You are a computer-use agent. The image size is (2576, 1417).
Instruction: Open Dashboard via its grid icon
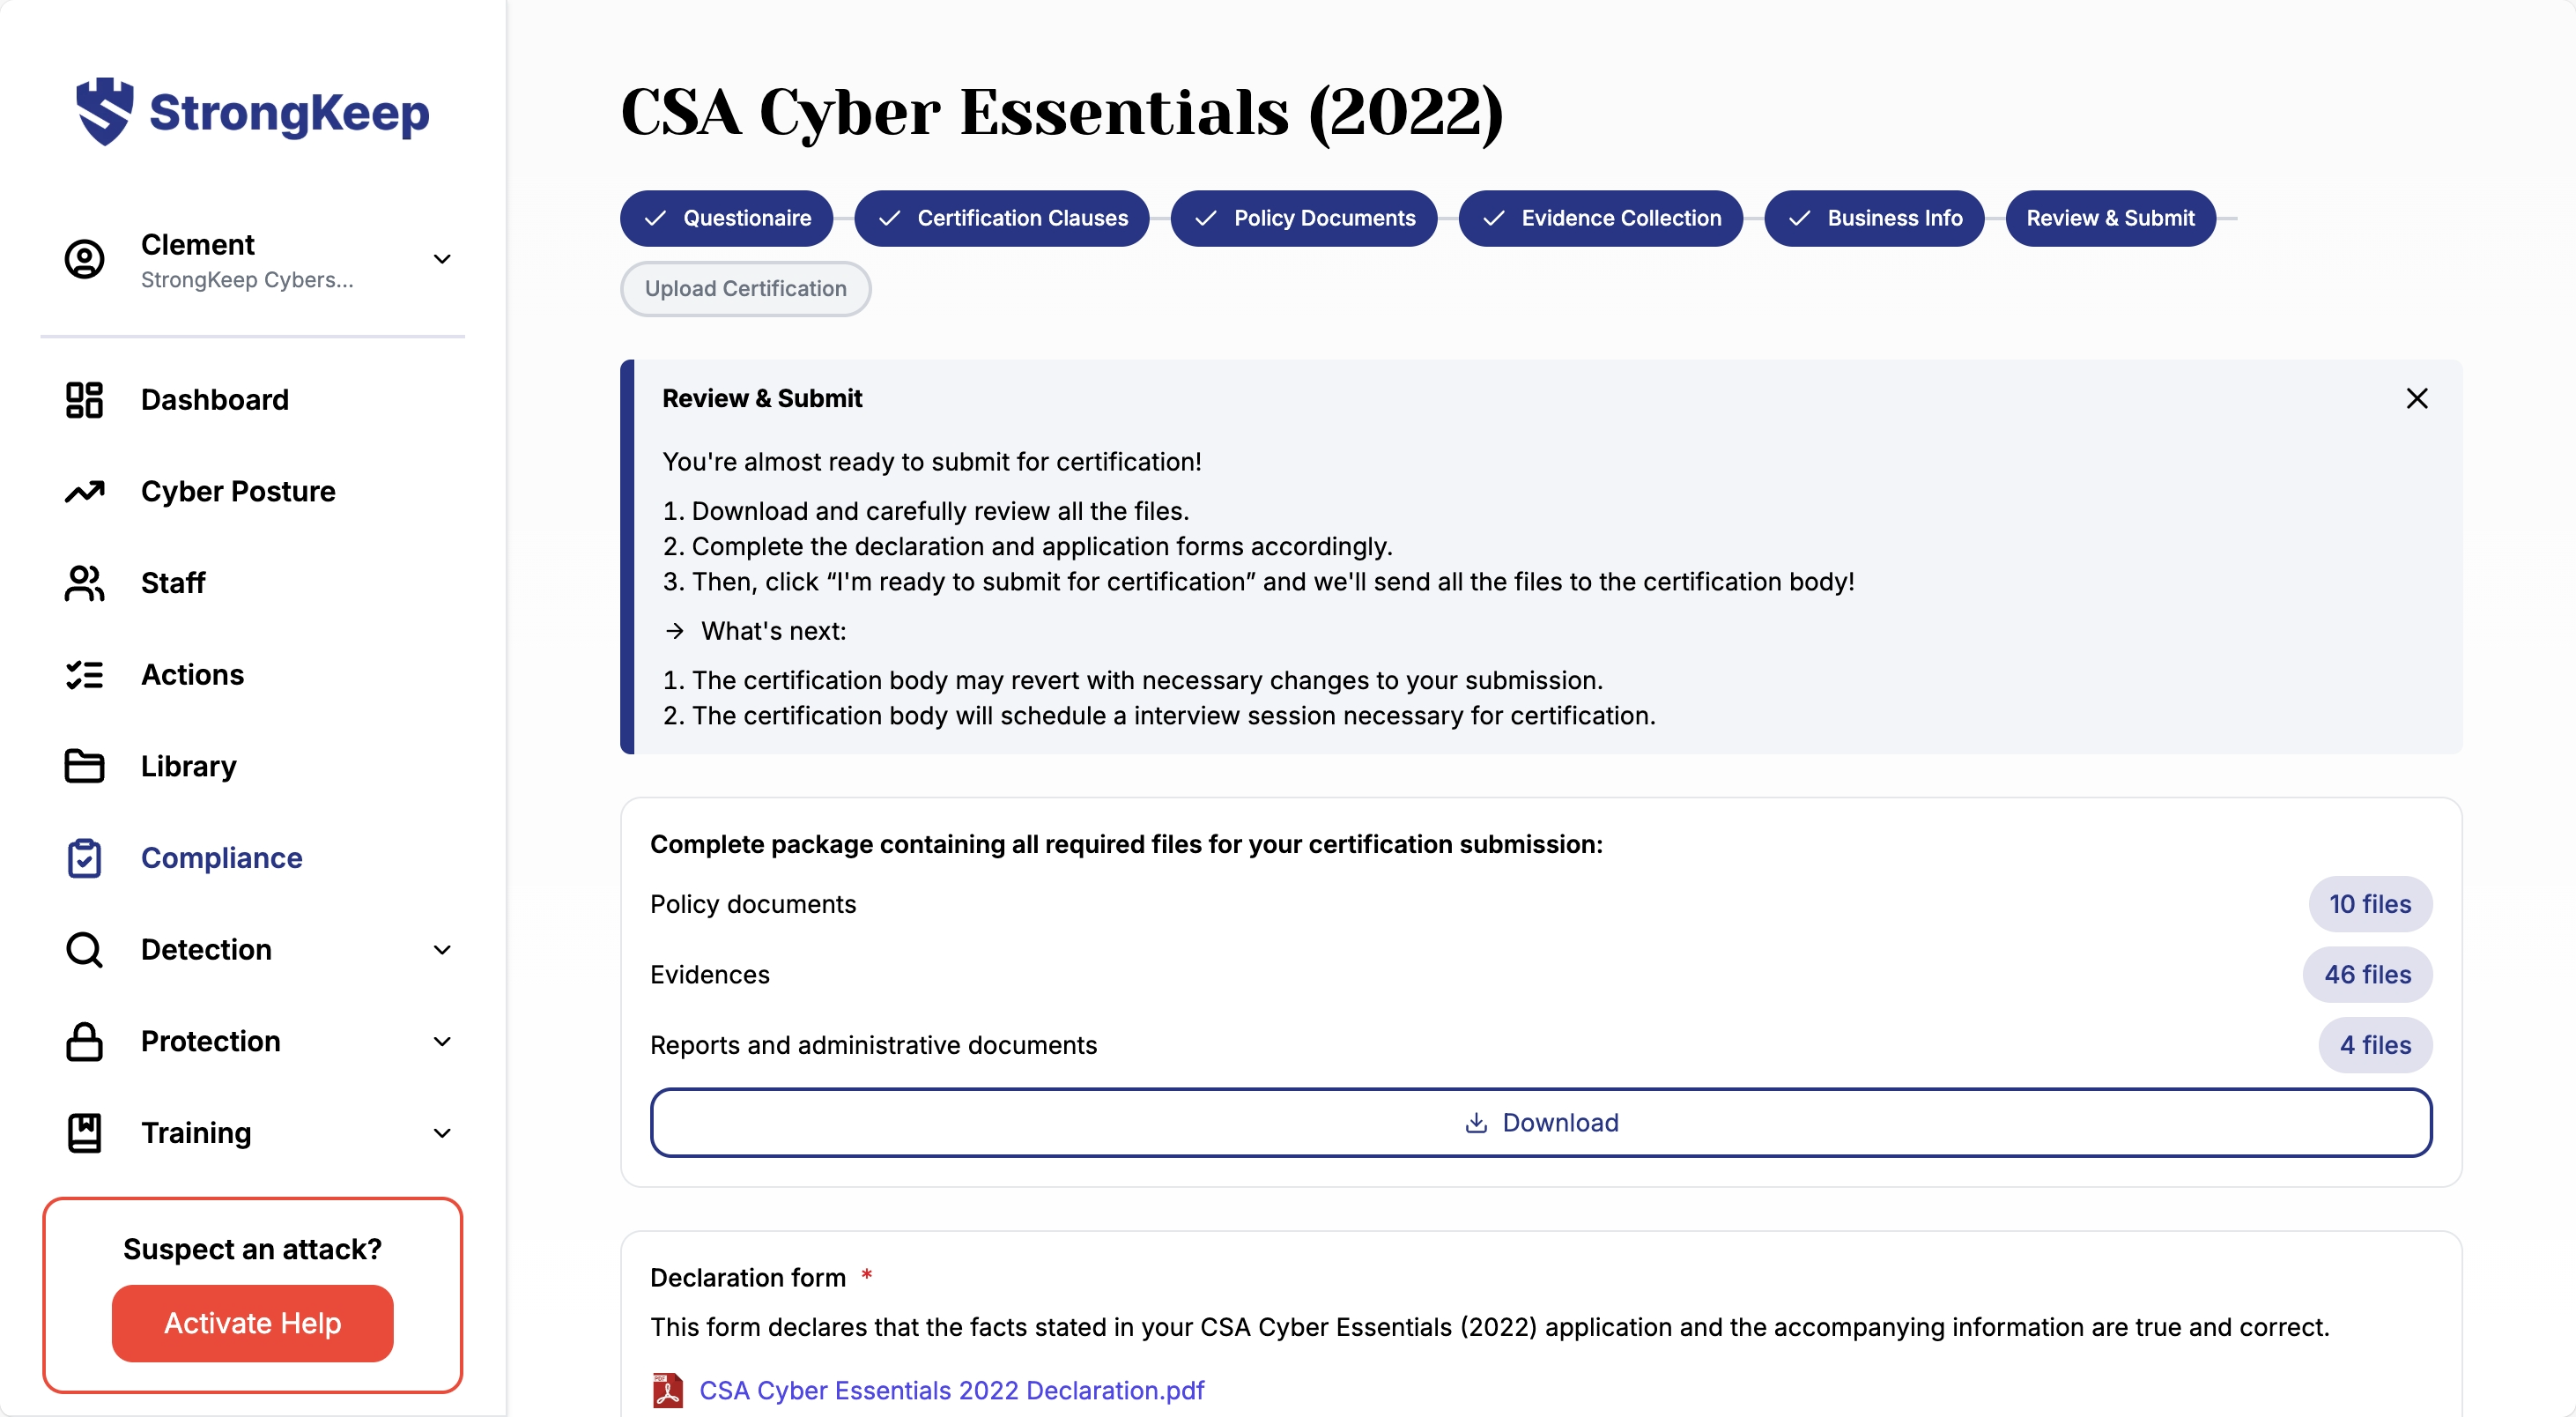tap(84, 400)
